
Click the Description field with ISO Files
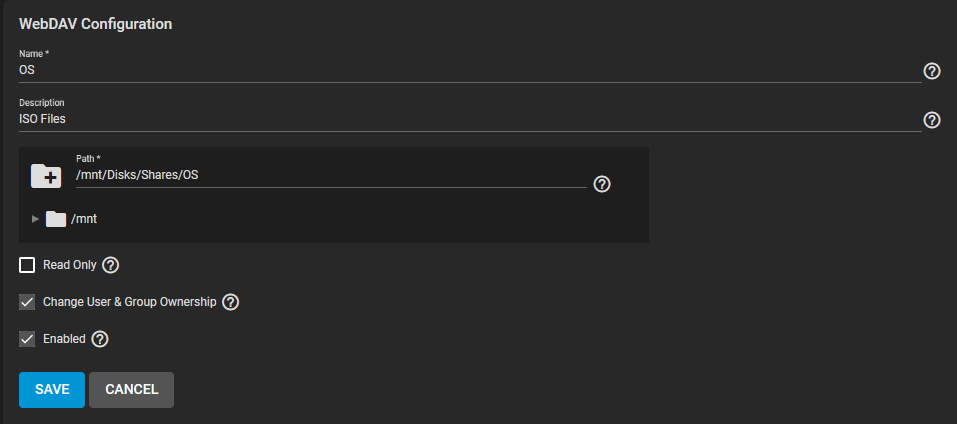(x=470, y=120)
